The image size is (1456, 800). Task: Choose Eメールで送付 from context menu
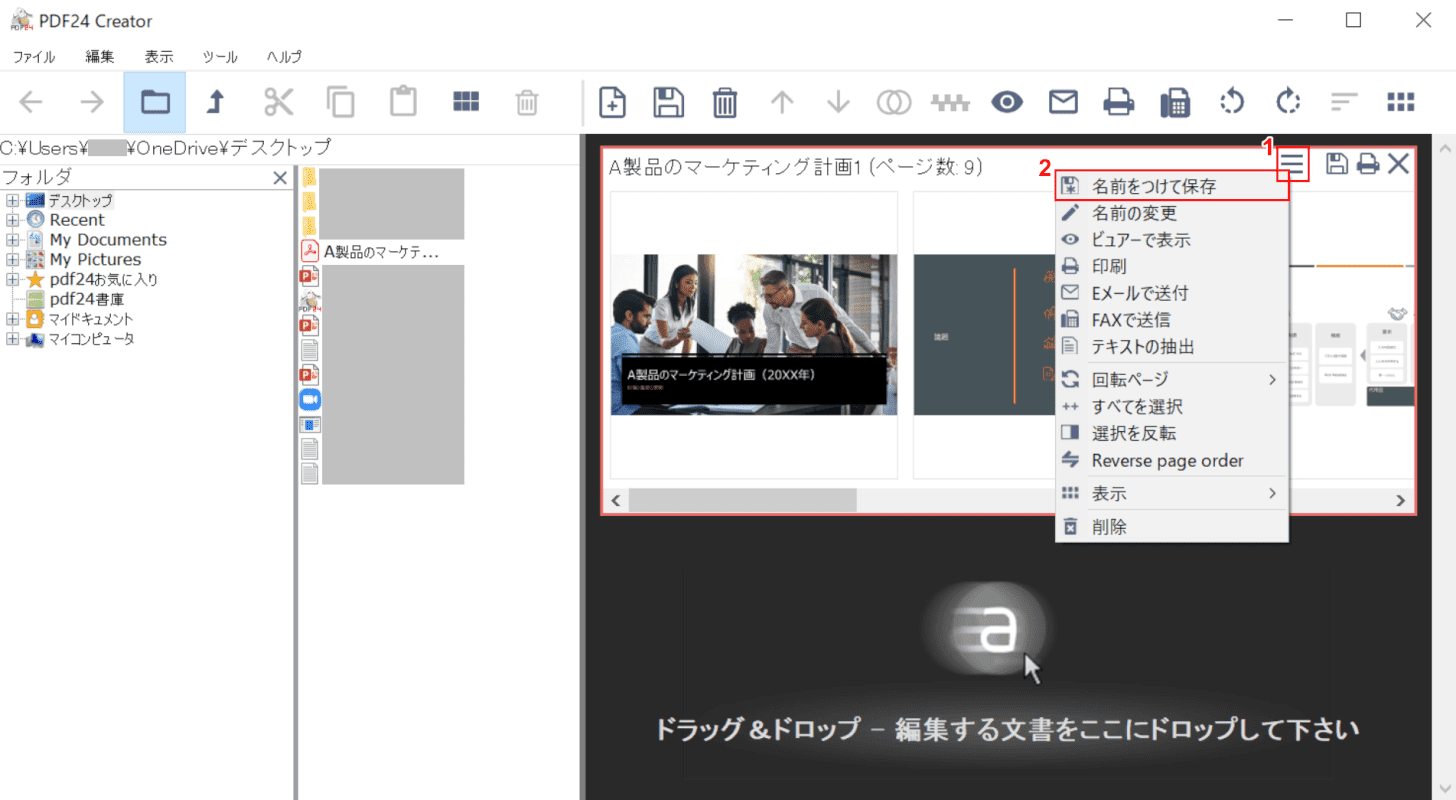pyautogui.click(x=1172, y=294)
